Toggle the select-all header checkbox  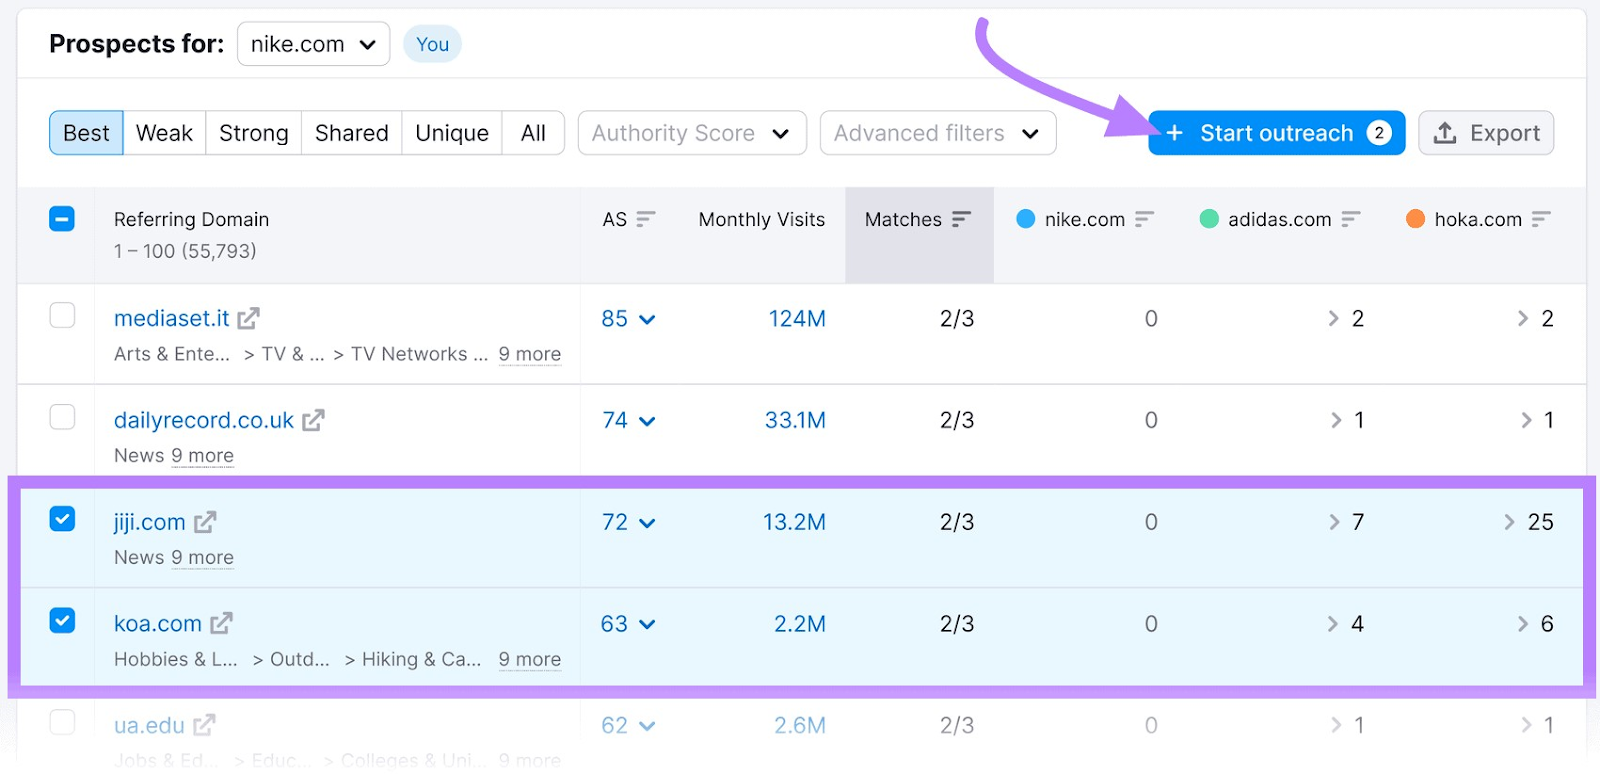(x=62, y=218)
